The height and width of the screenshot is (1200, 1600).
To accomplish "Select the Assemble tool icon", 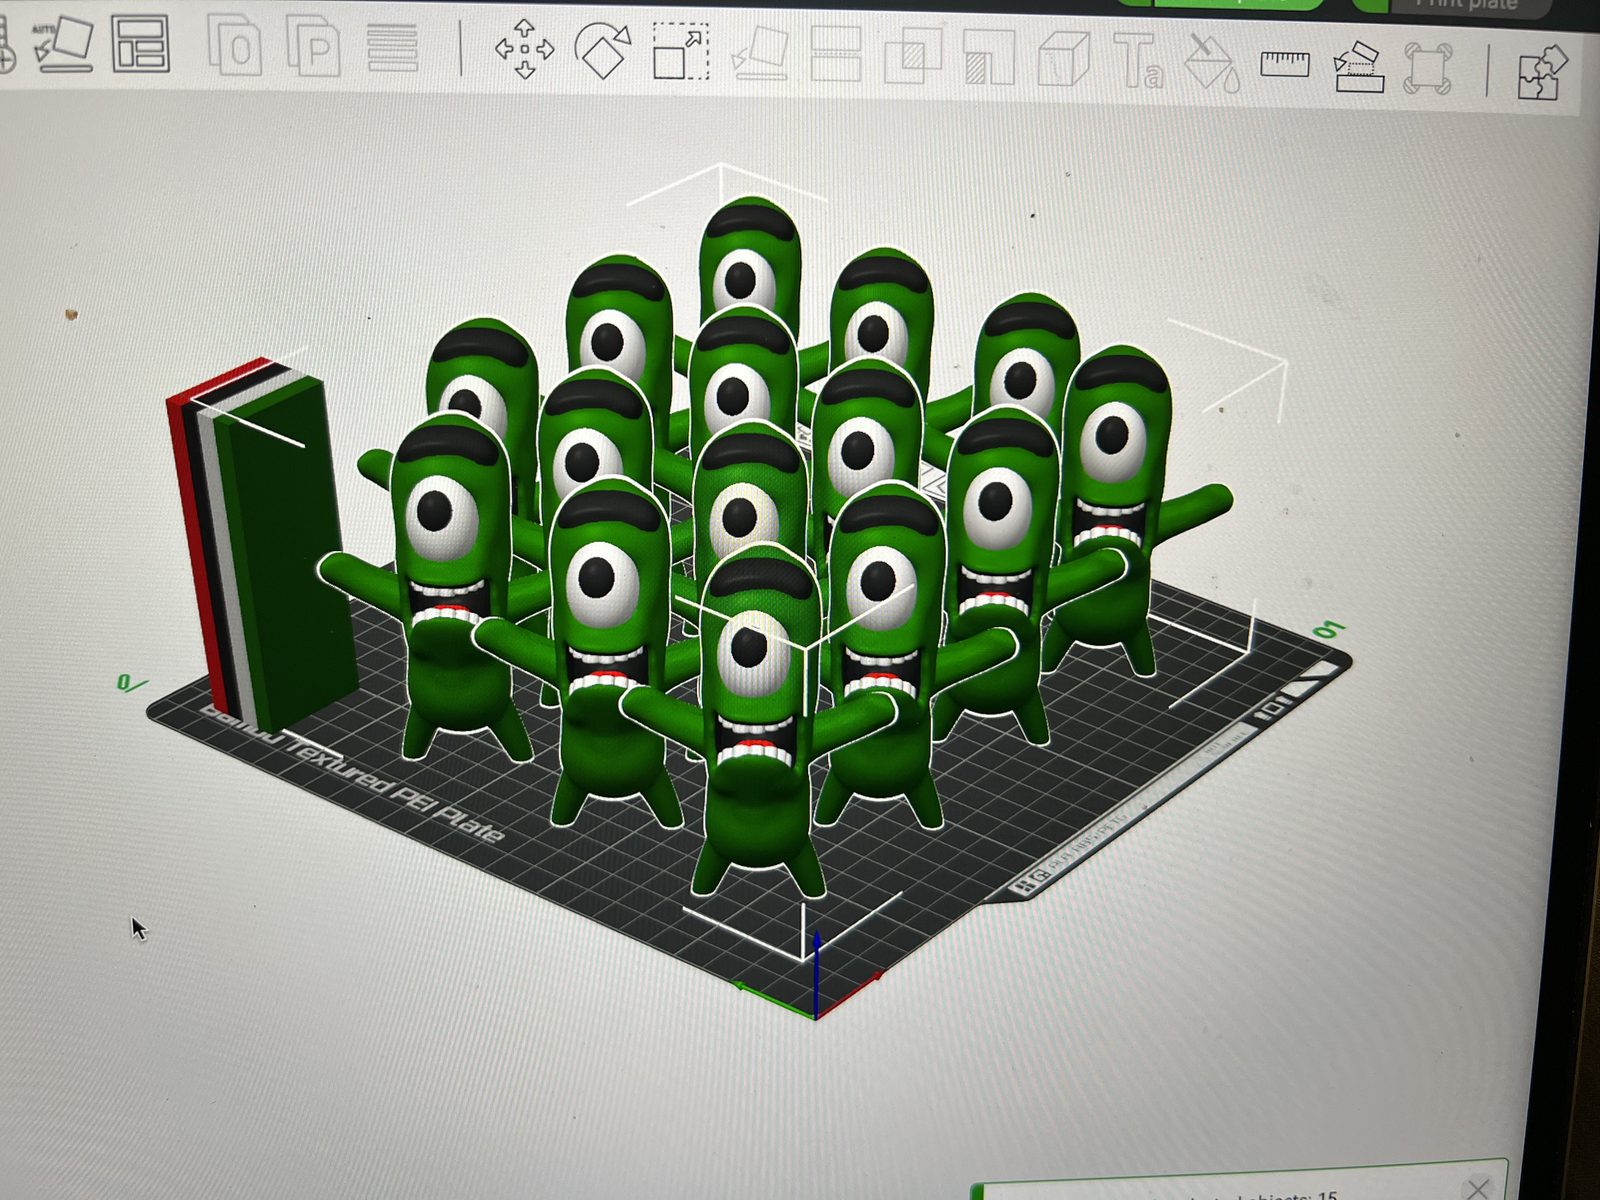I will 1359,66.
